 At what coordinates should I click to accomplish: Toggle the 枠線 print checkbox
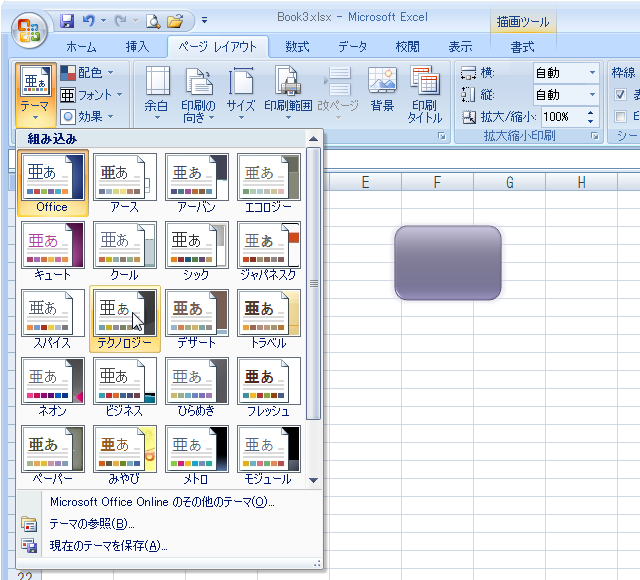[x=620, y=117]
